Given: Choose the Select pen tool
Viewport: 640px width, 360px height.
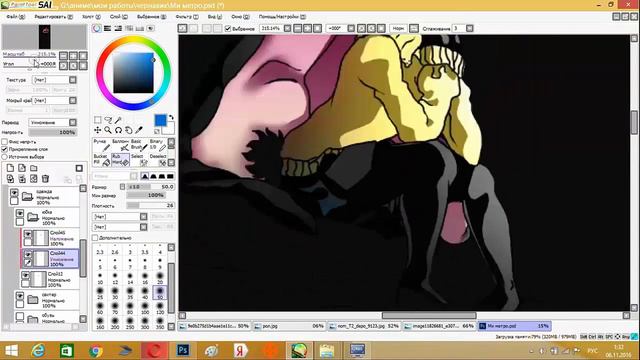Looking at the screenshot, I should coord(139,160).
